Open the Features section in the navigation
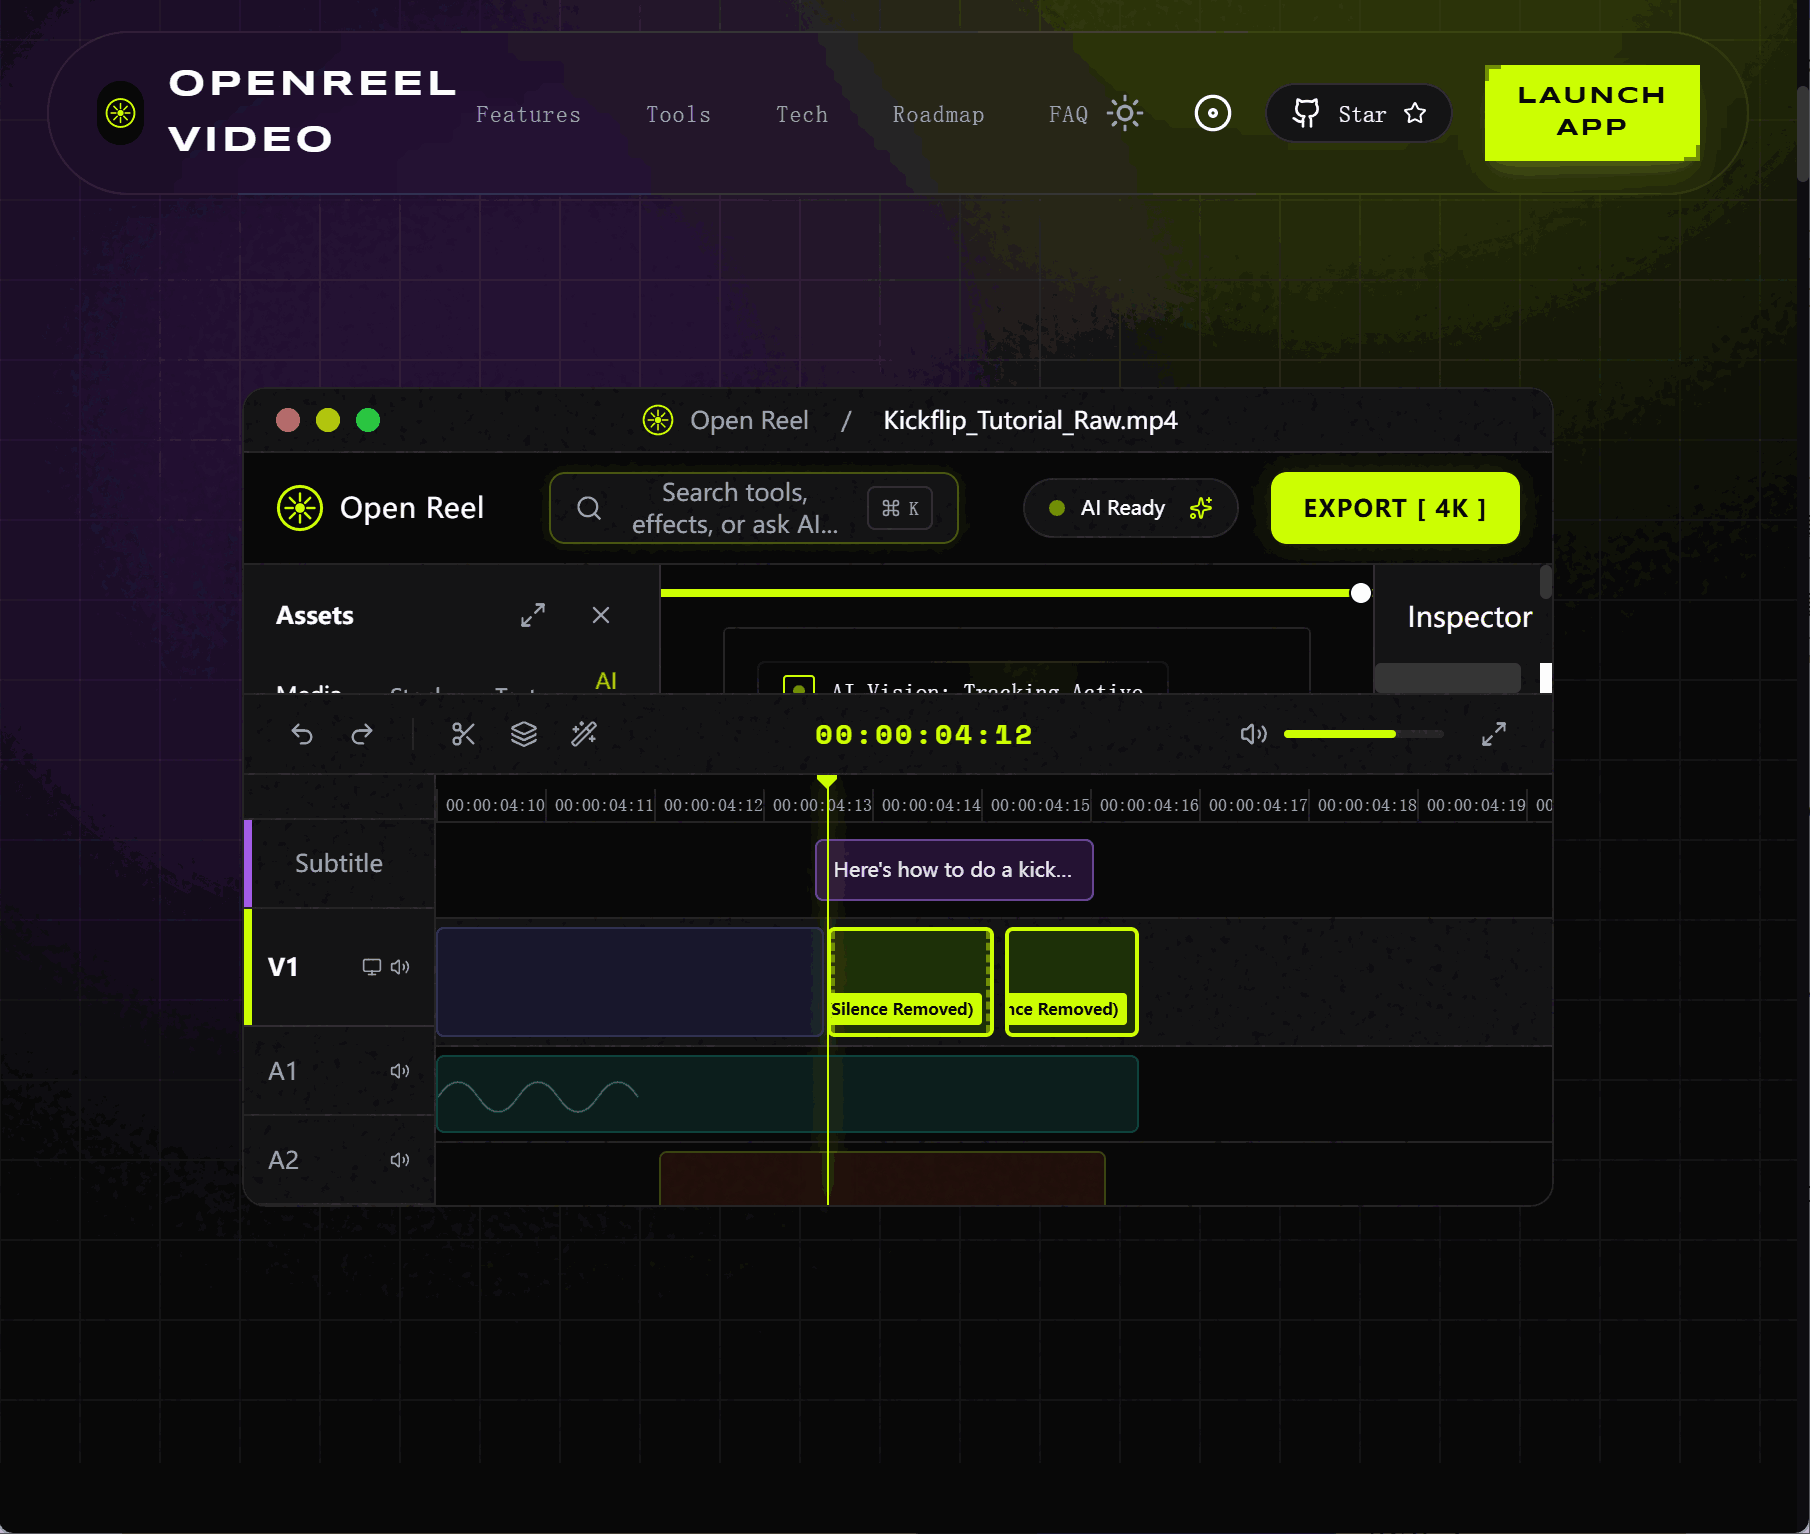Viewport: 1810px width, 1534px height. (x=528, y=114)
